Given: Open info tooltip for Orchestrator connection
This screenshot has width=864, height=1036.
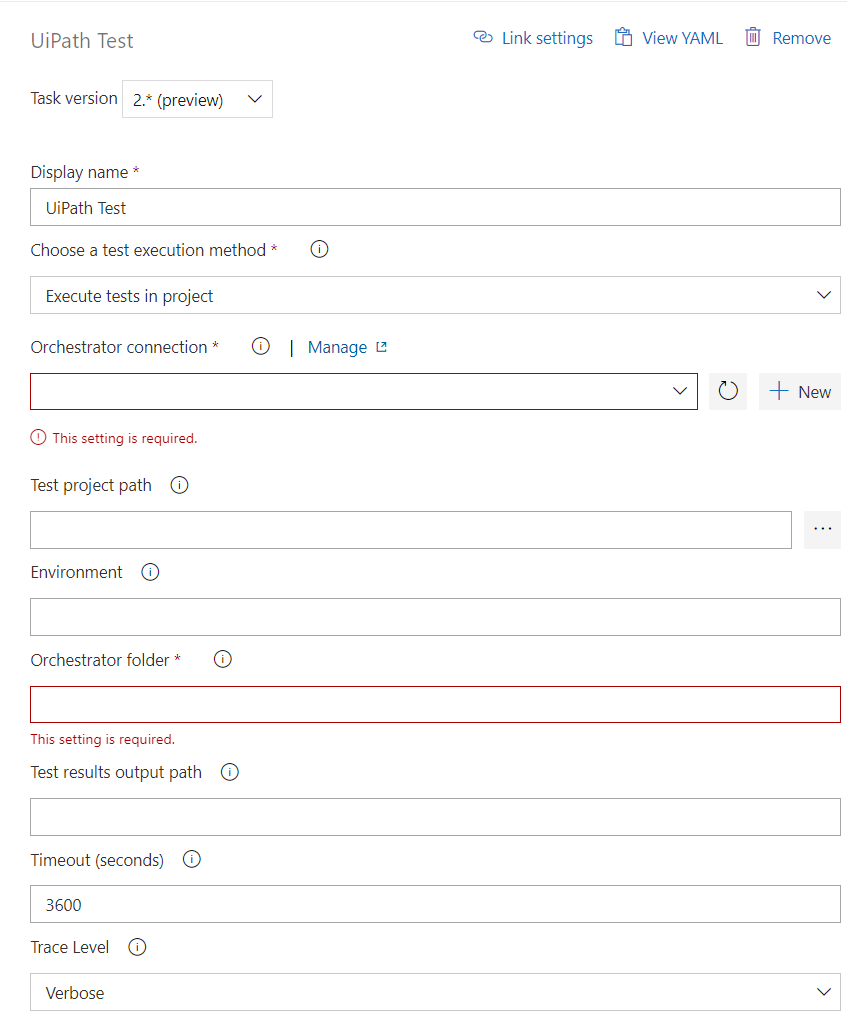Looking at the screenshot, I should [x=261, y=346].
